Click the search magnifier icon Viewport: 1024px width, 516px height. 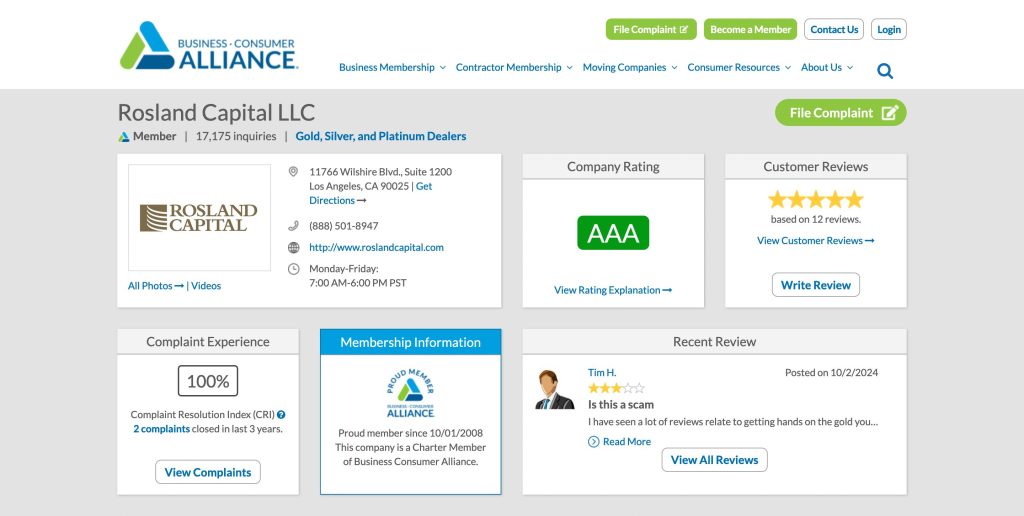click(885, 71)
